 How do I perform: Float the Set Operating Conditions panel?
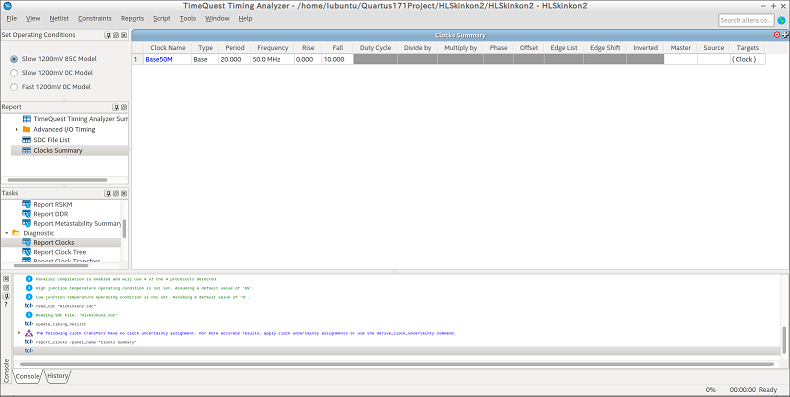pos(116,35)
